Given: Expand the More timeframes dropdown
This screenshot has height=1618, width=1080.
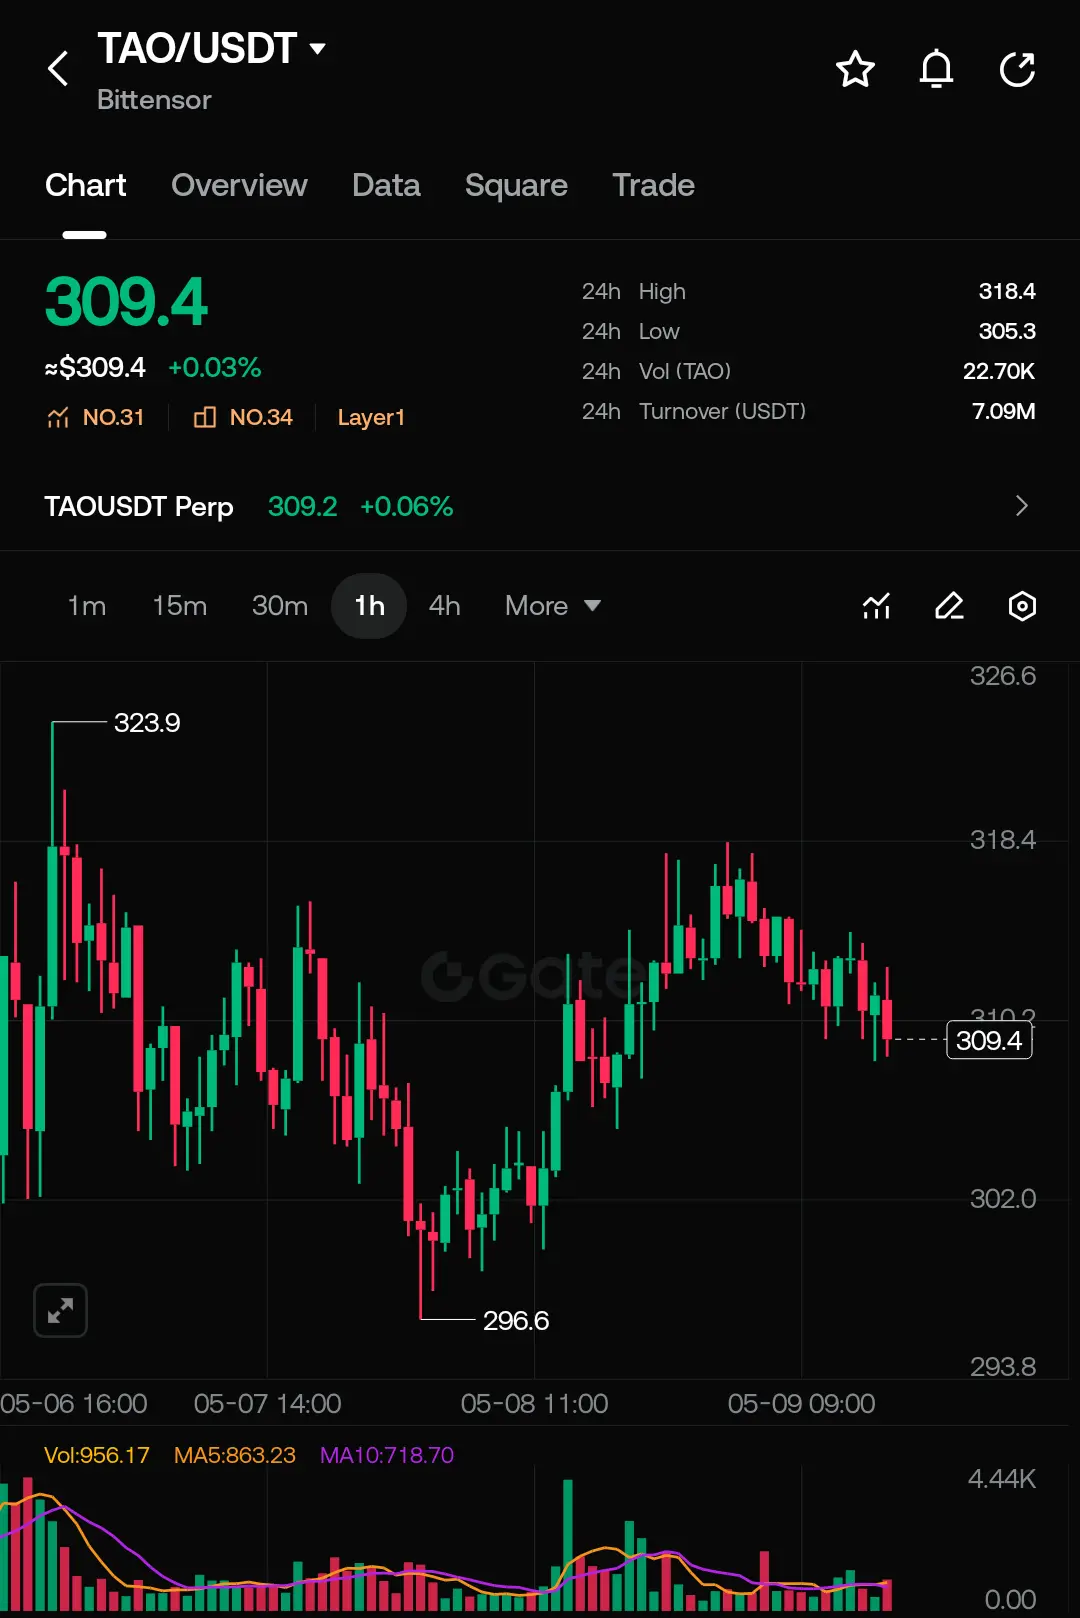Looking at the screenshot, I should [553, 606].
